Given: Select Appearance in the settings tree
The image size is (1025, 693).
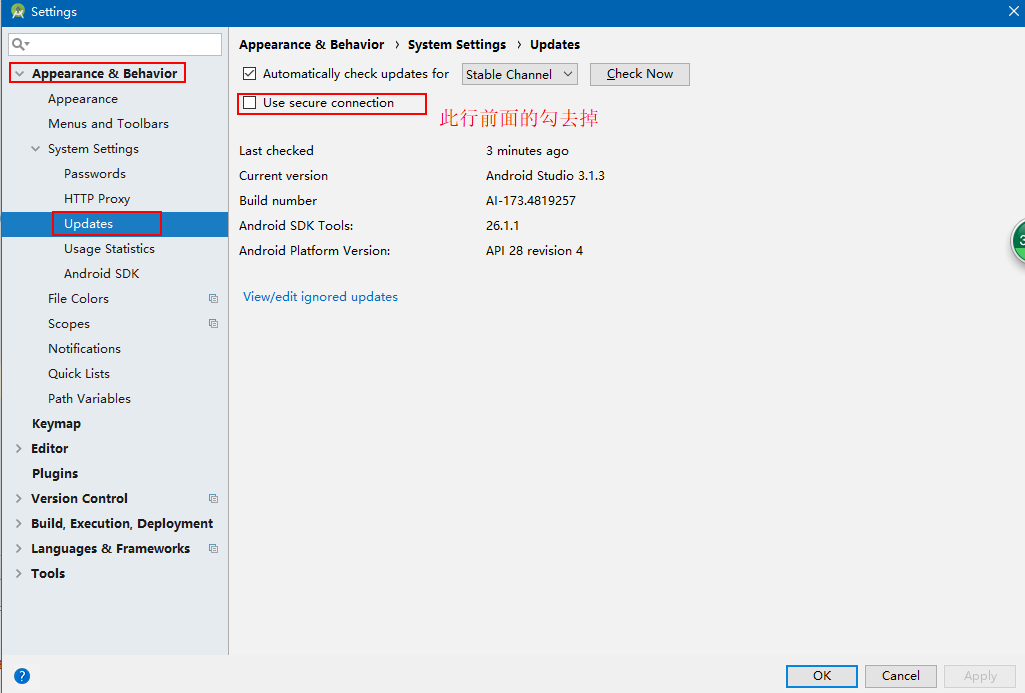Looking at the screenshot, I should tap(83, 99).
